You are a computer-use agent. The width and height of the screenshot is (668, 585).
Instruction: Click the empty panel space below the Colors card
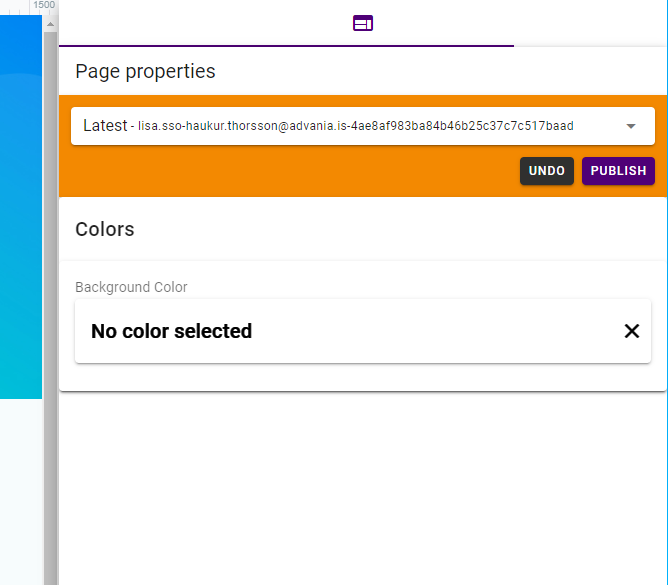[x=363, y=488]
